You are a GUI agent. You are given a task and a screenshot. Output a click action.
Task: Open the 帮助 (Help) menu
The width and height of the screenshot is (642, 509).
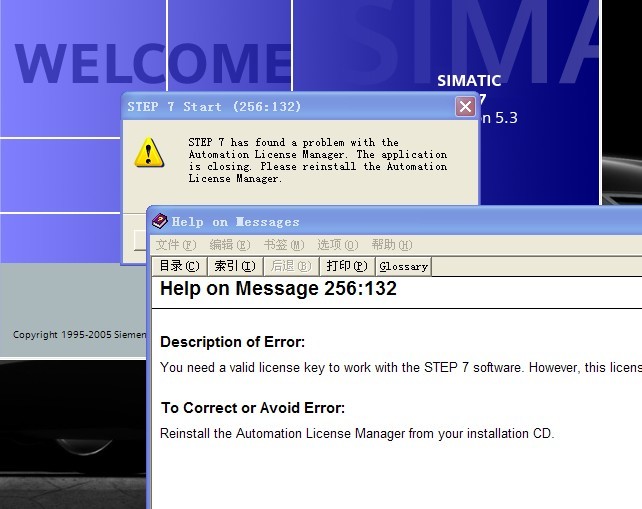391,245
